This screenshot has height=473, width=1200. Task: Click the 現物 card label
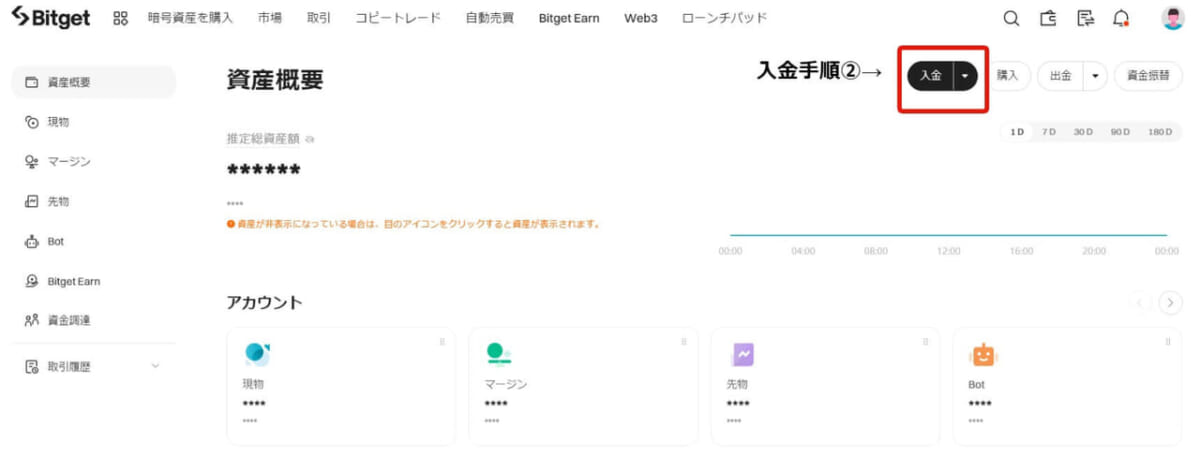253,384
